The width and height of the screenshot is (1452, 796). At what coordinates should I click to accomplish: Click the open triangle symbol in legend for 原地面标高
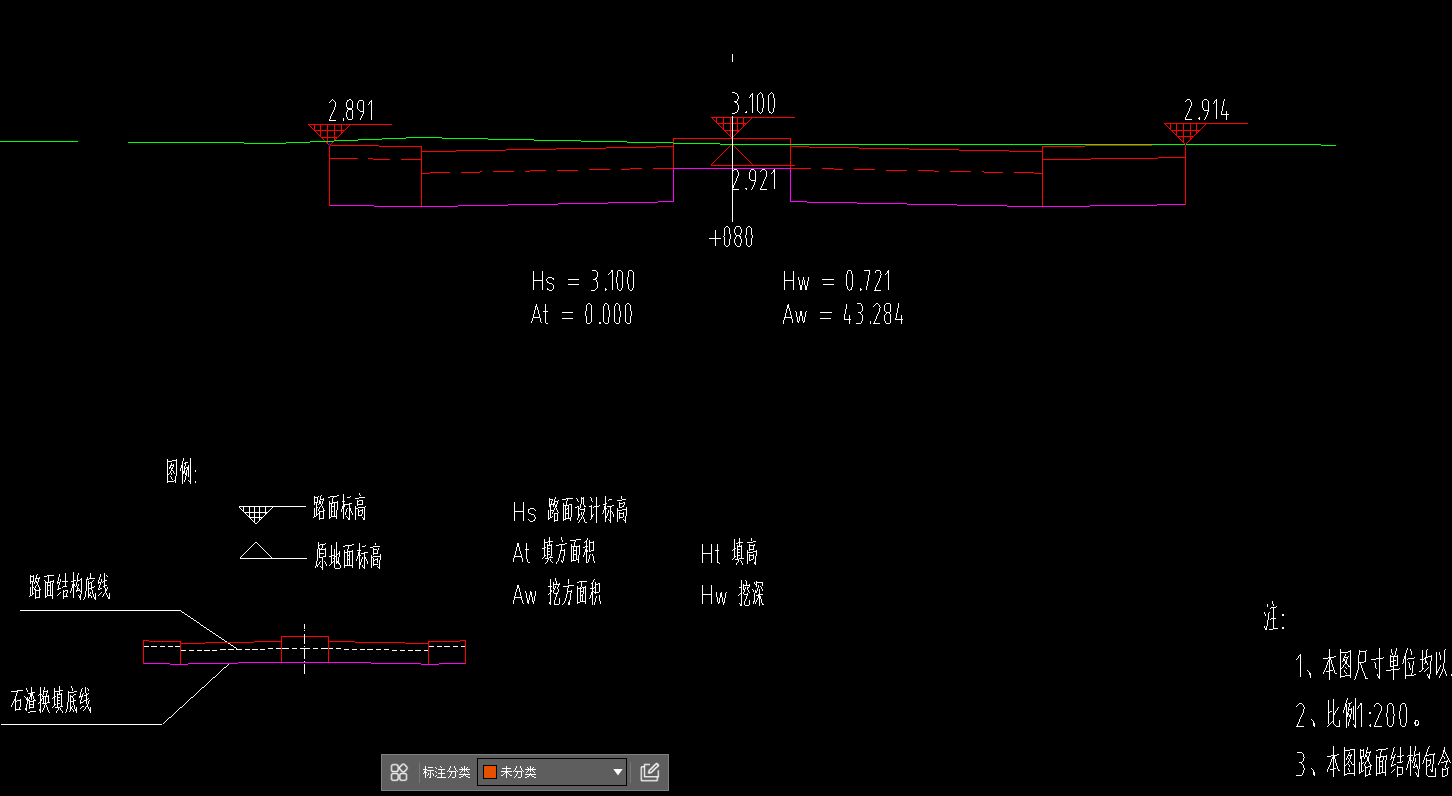point(257,550)
